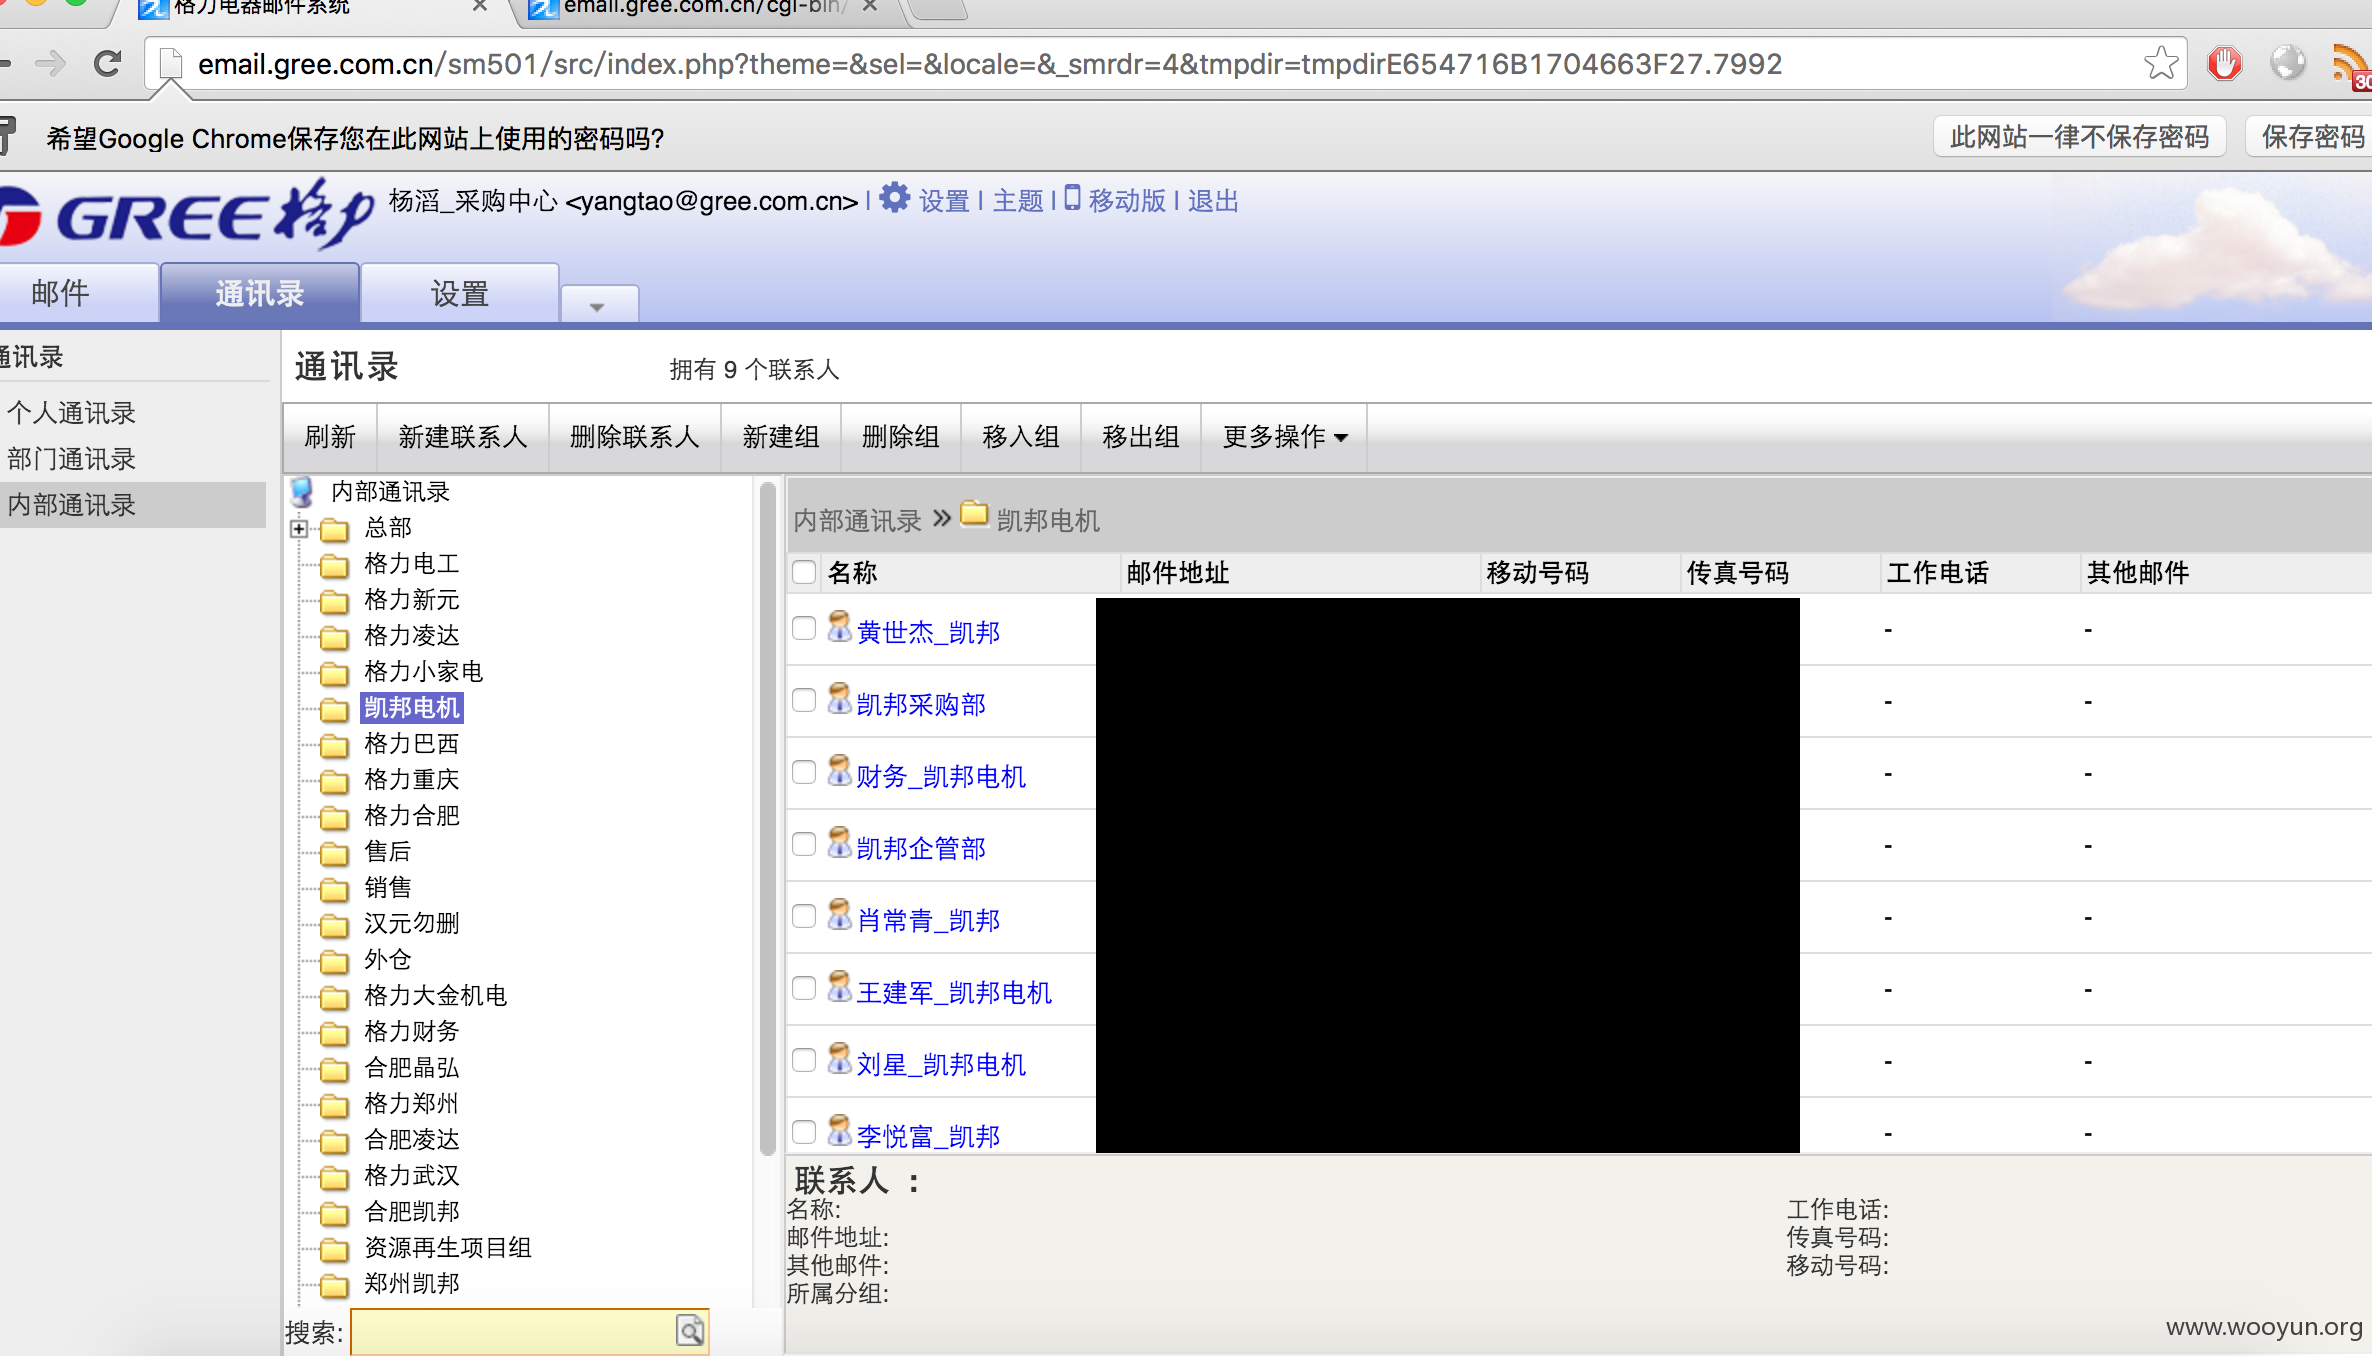Screen dimensions: 2372x1356
Task: Click the 删除组 button
Action: tap(901, 437)
